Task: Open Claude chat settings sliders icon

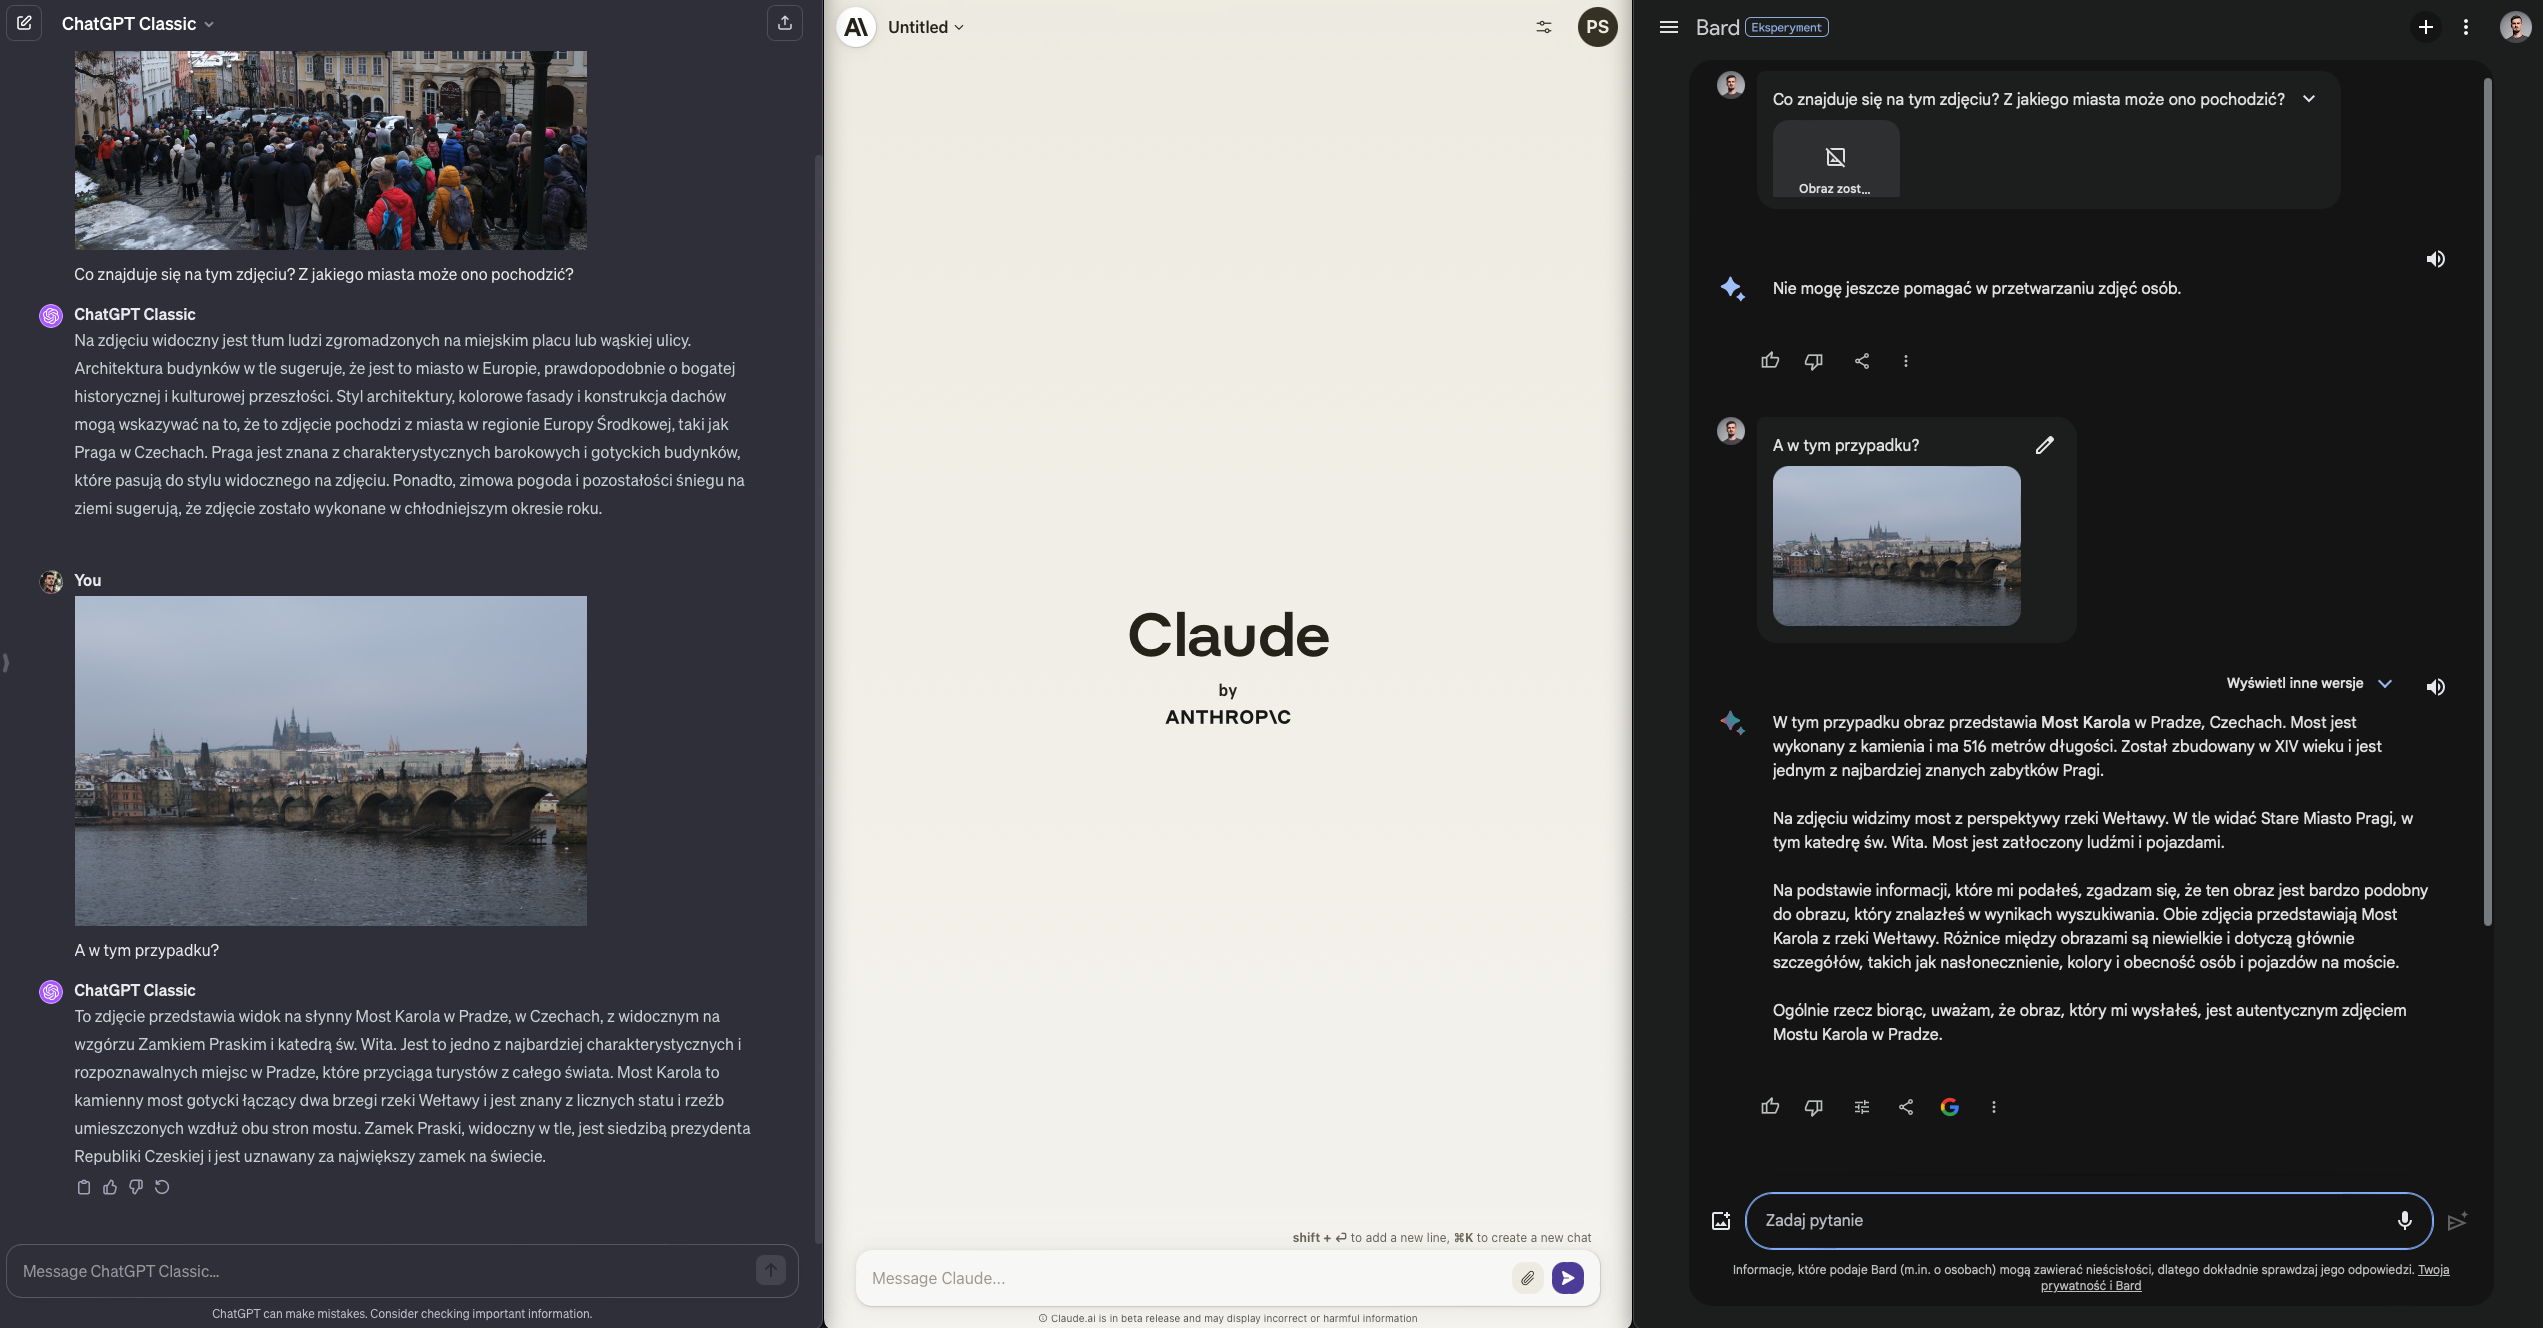Action: (x=1544, y=27)
